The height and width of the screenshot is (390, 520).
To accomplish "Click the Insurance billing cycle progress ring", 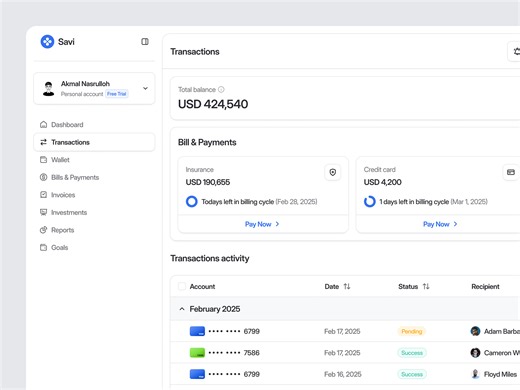I will click(192, 202).
